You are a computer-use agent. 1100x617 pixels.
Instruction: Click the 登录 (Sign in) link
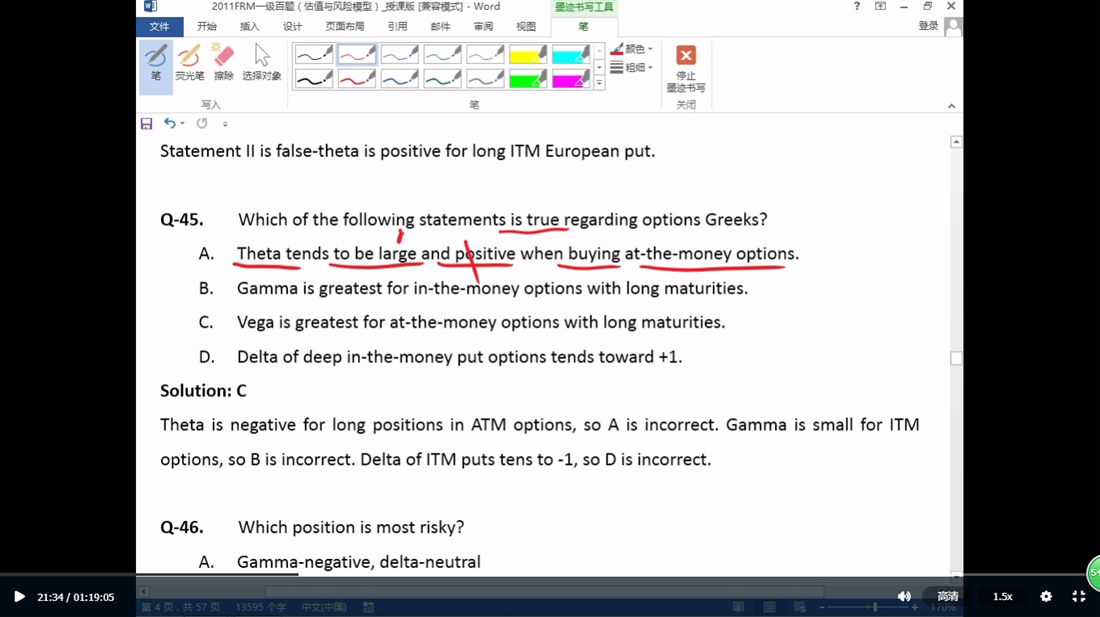coord(928,26)
